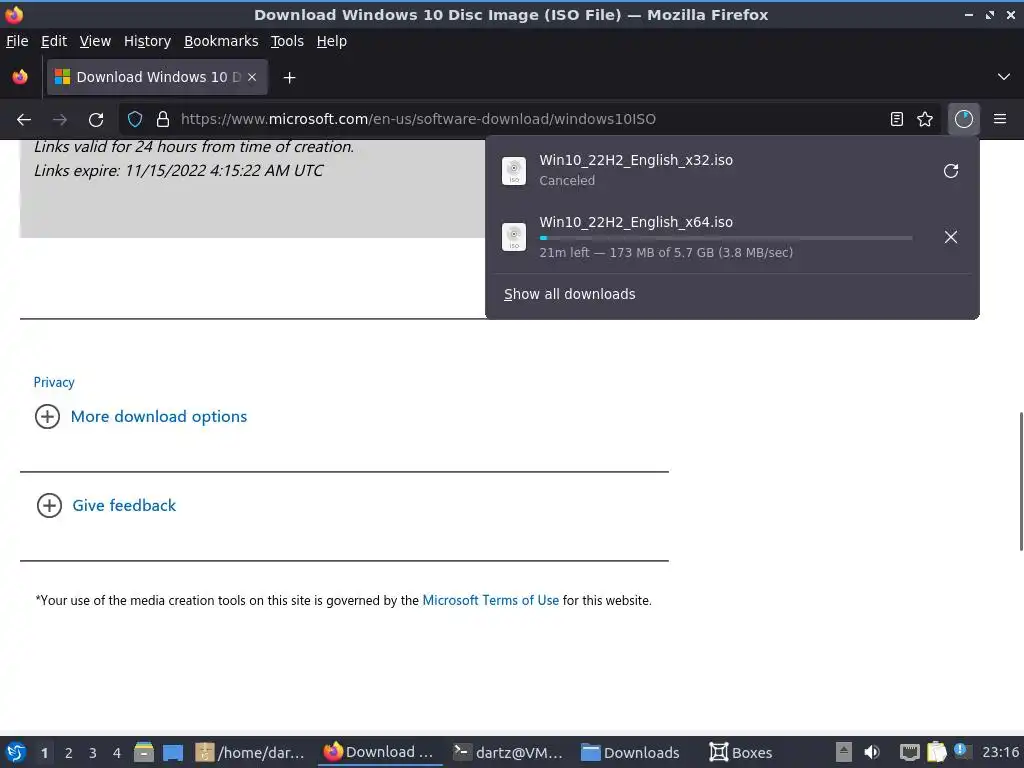Image resolution: width=1024 pixels, height=768 pixels.
Task: Click Show all downloads
Action: click(x=569, y=295)
